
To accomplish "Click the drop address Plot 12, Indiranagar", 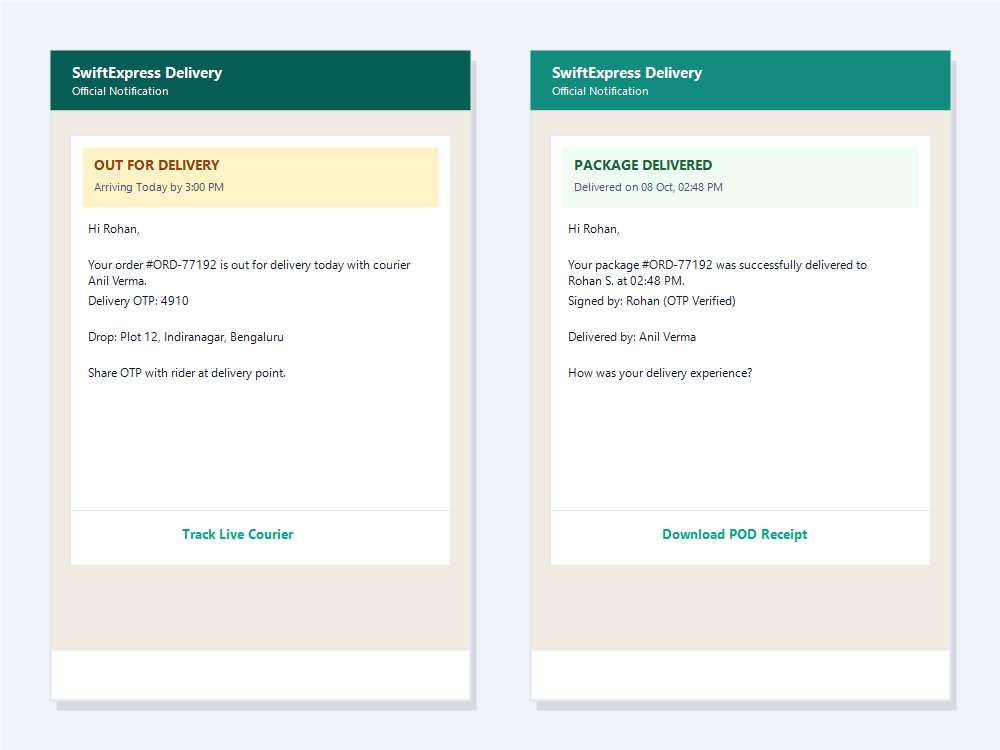I will click(186, 337).
